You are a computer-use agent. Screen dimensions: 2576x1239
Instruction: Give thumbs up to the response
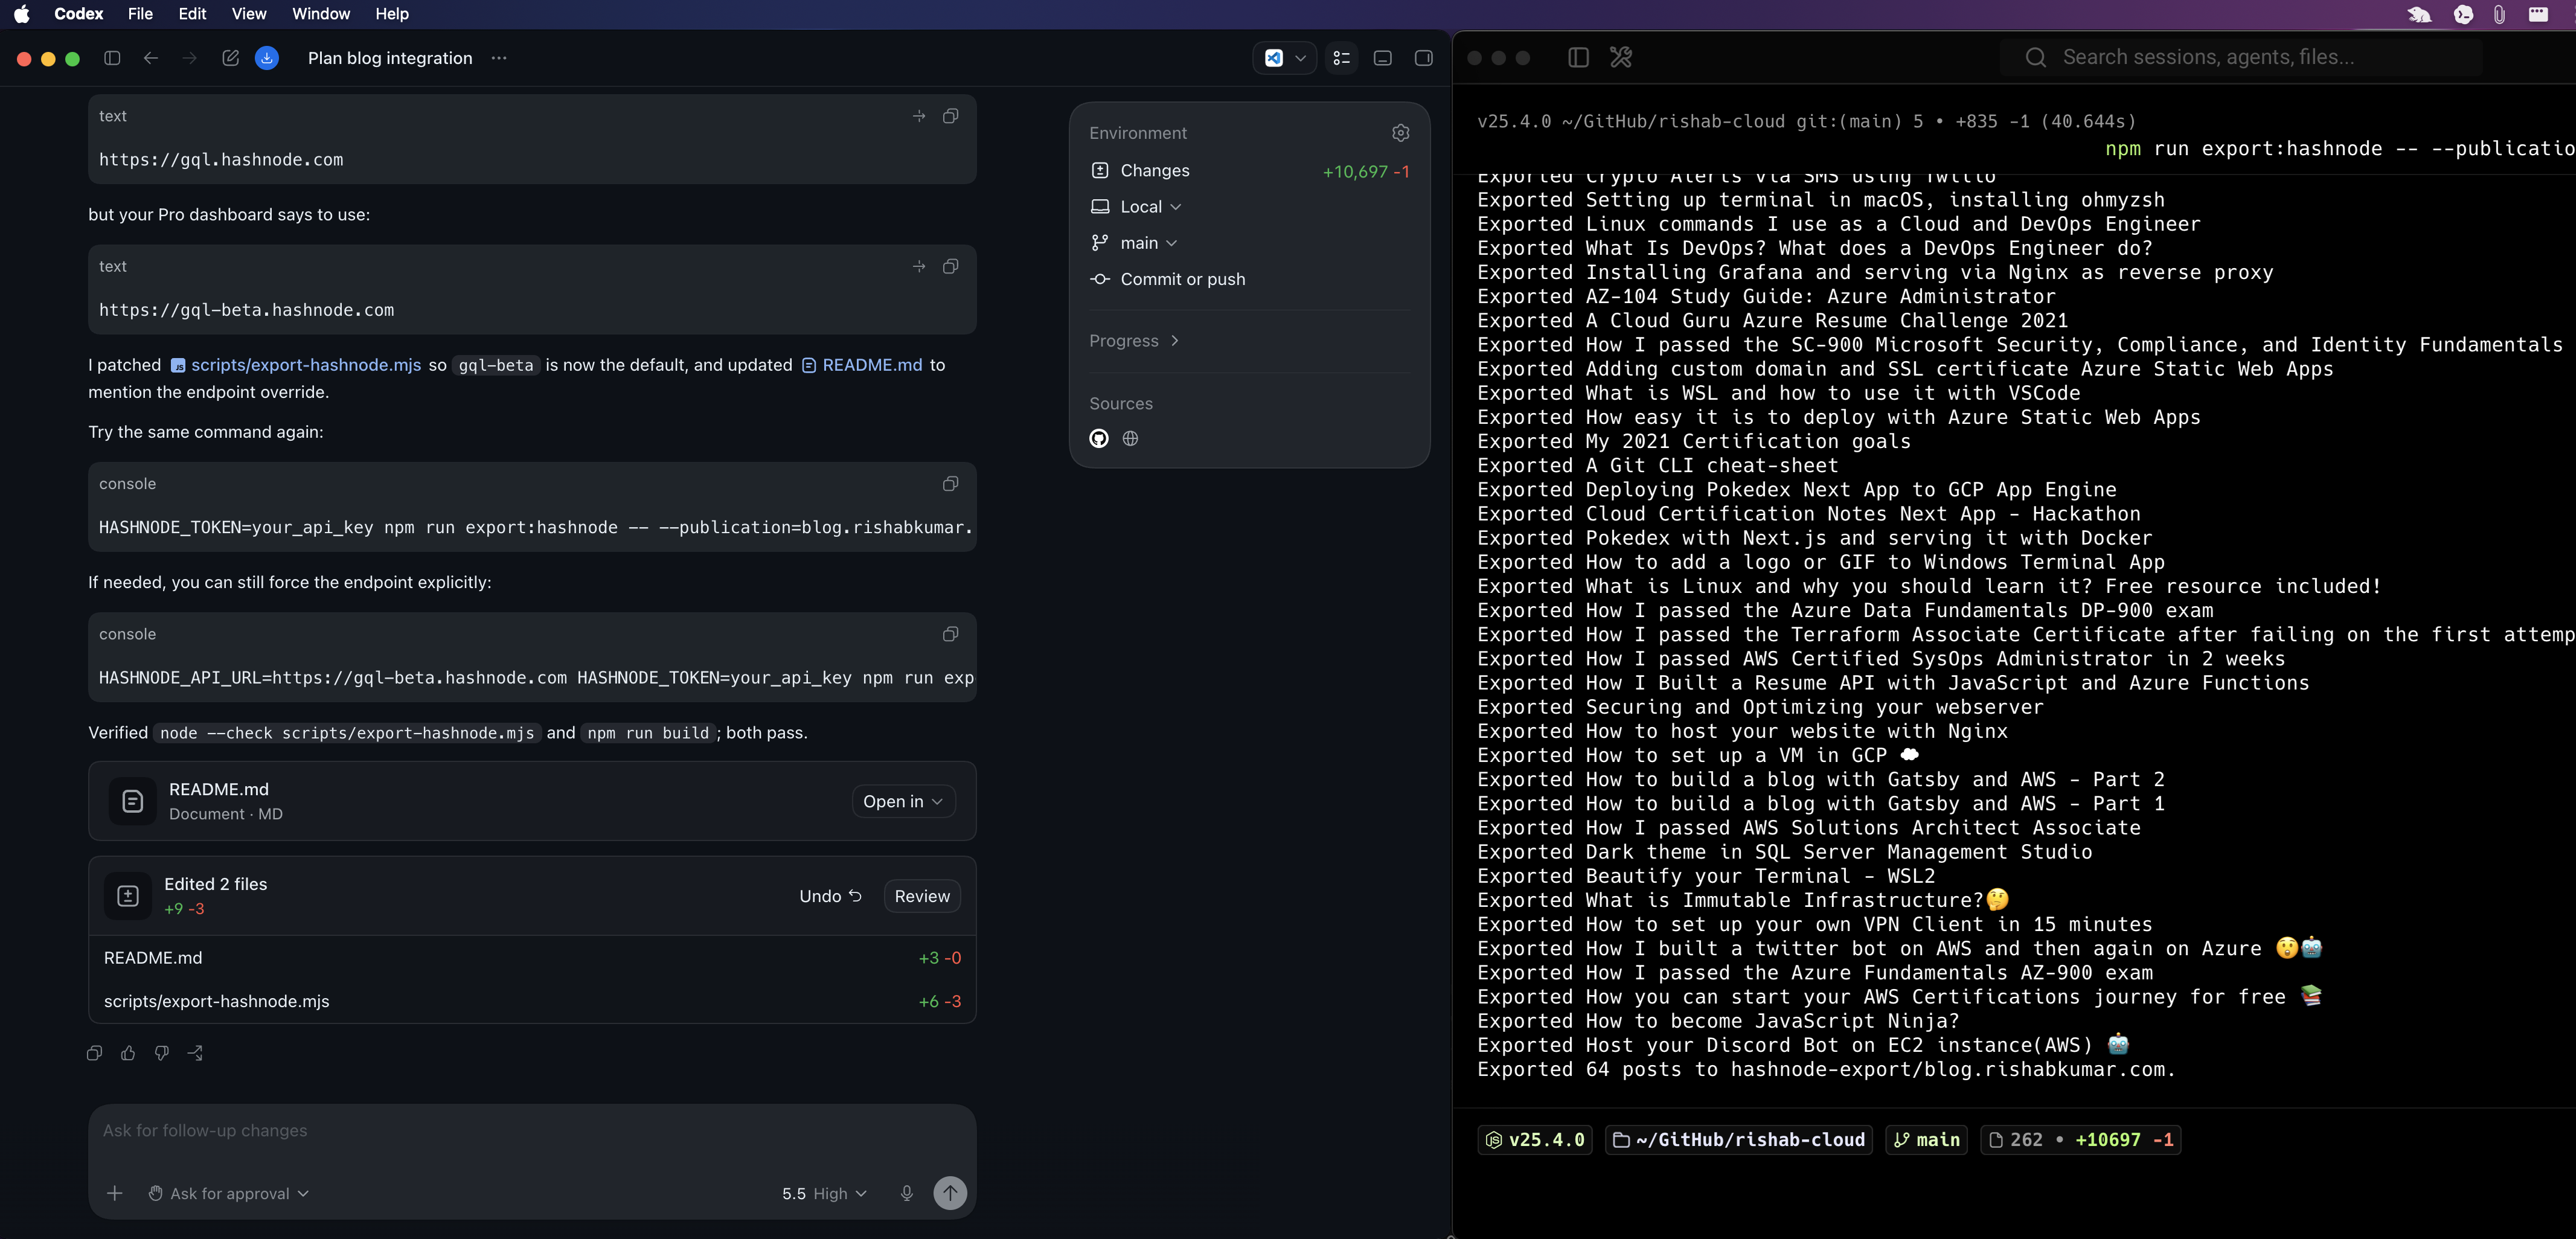click(x=128, y=1053)
